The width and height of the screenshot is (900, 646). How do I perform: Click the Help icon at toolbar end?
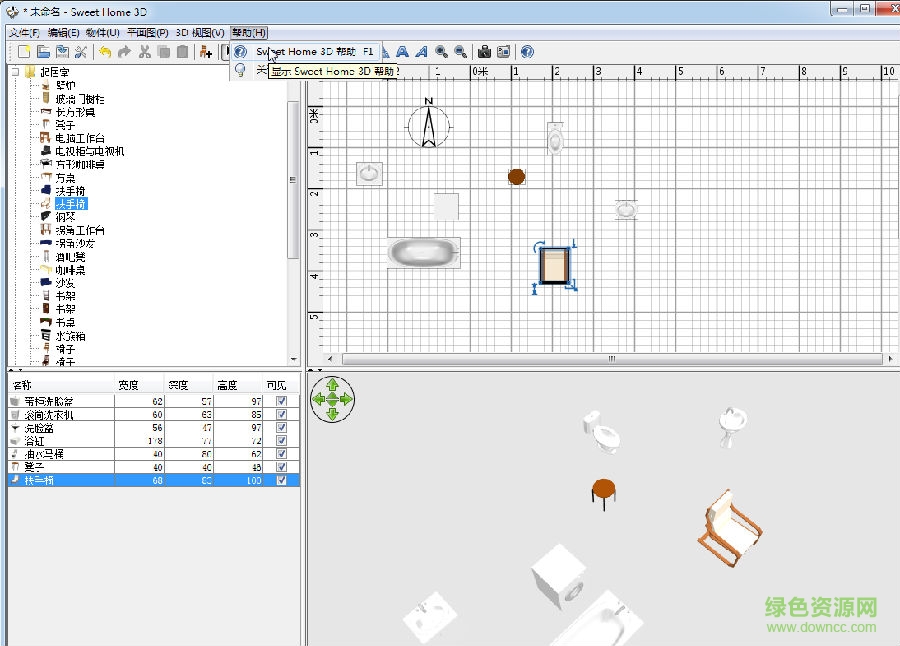tap(527, 51)
